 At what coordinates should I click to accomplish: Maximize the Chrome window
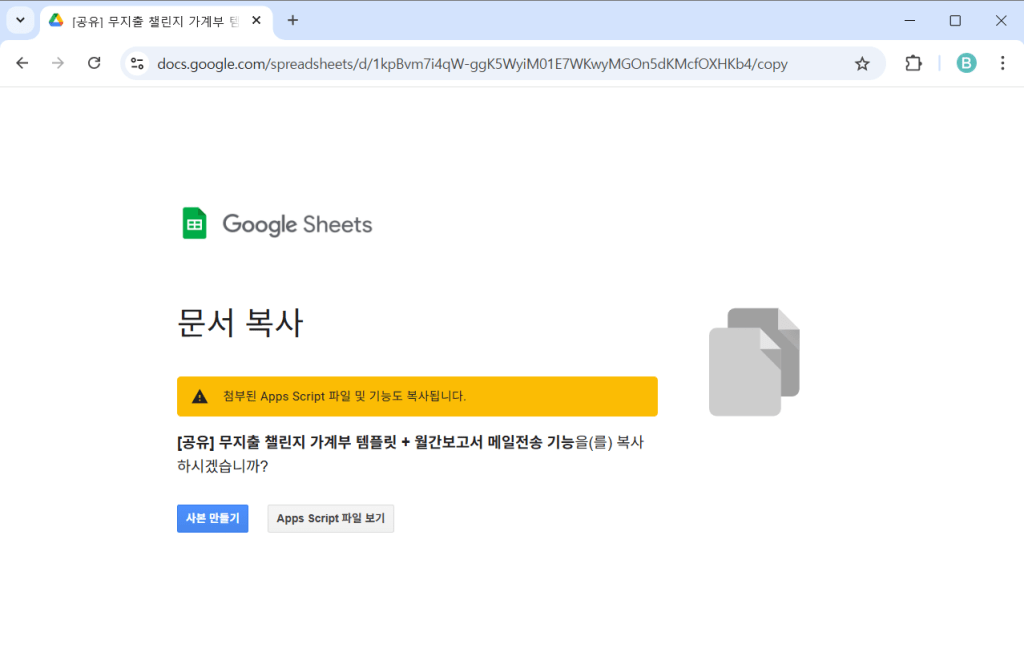point(955,20)
